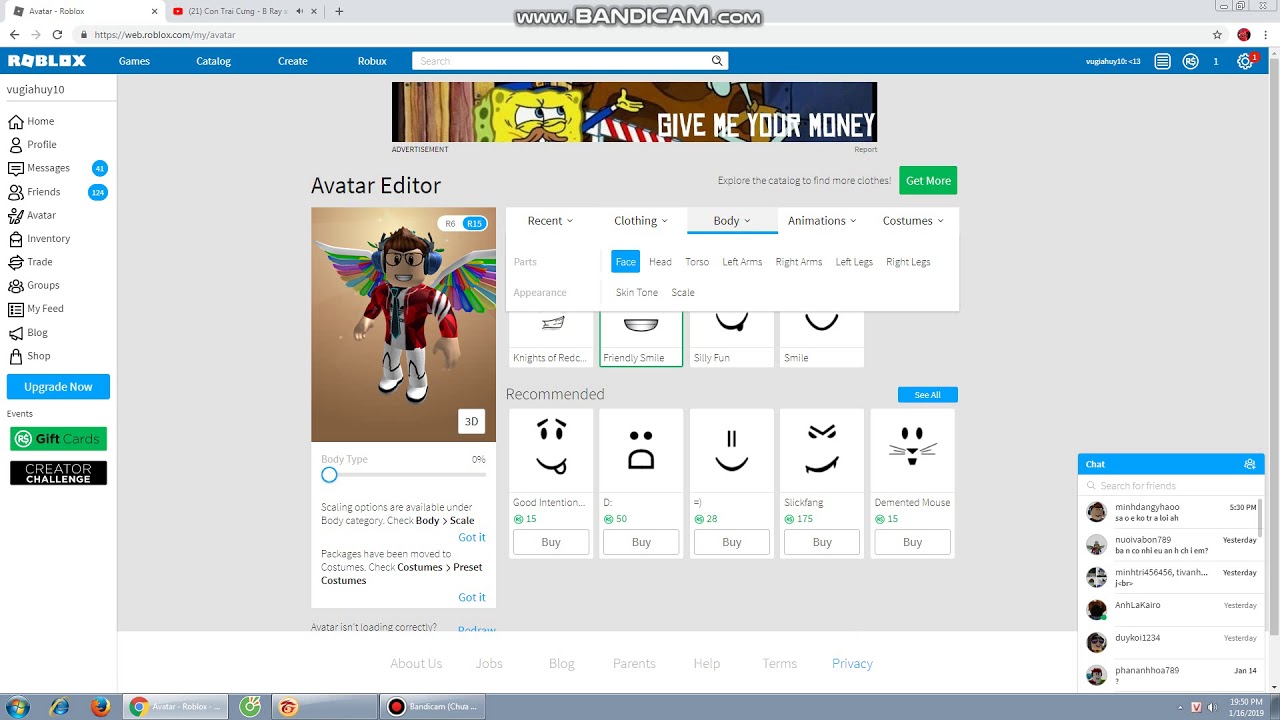Open the Chrome three-dot menu

tap(1265, 34)
